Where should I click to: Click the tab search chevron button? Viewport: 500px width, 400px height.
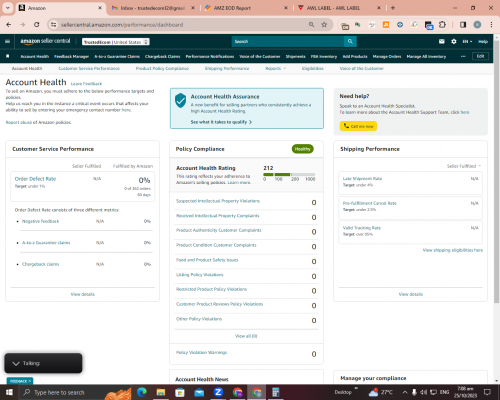tap(7, 8)
